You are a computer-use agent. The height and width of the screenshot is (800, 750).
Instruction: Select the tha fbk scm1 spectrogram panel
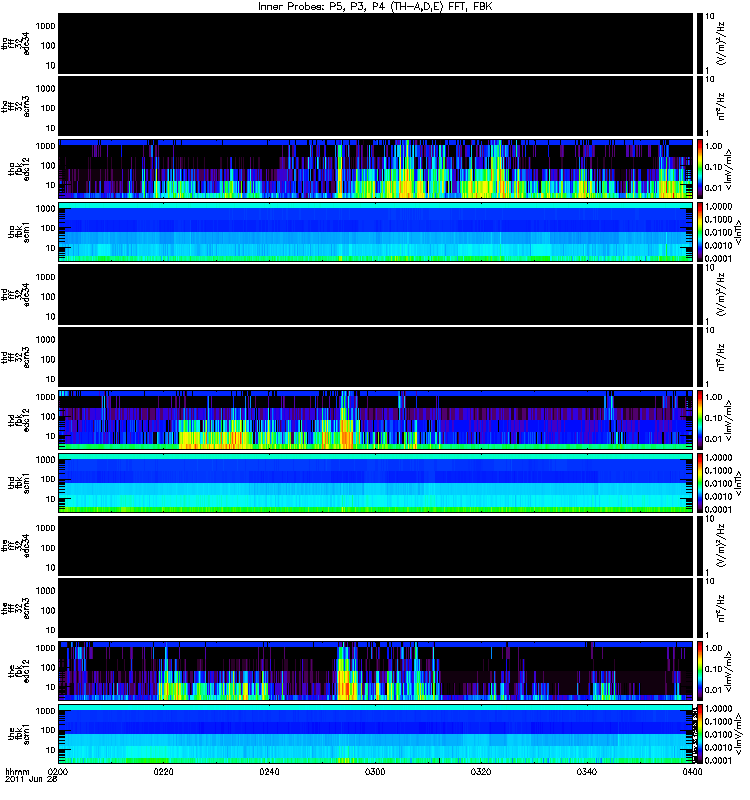pos(376,232)
